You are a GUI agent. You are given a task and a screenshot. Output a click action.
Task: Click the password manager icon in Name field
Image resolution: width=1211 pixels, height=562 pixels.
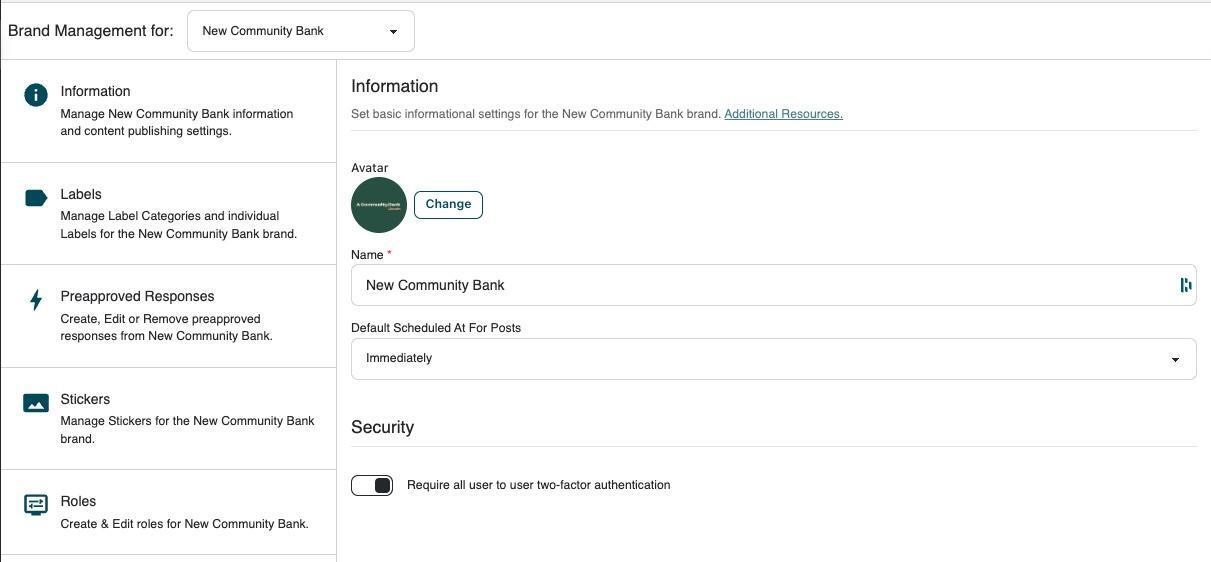pos(1186,286)
